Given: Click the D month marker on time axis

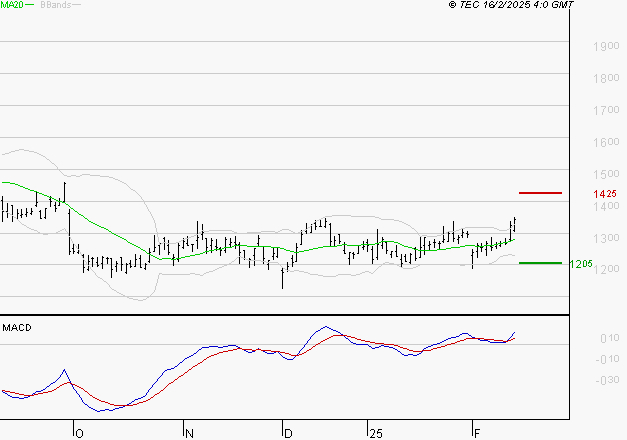Looking at the screenshot, I should (288, 434).
